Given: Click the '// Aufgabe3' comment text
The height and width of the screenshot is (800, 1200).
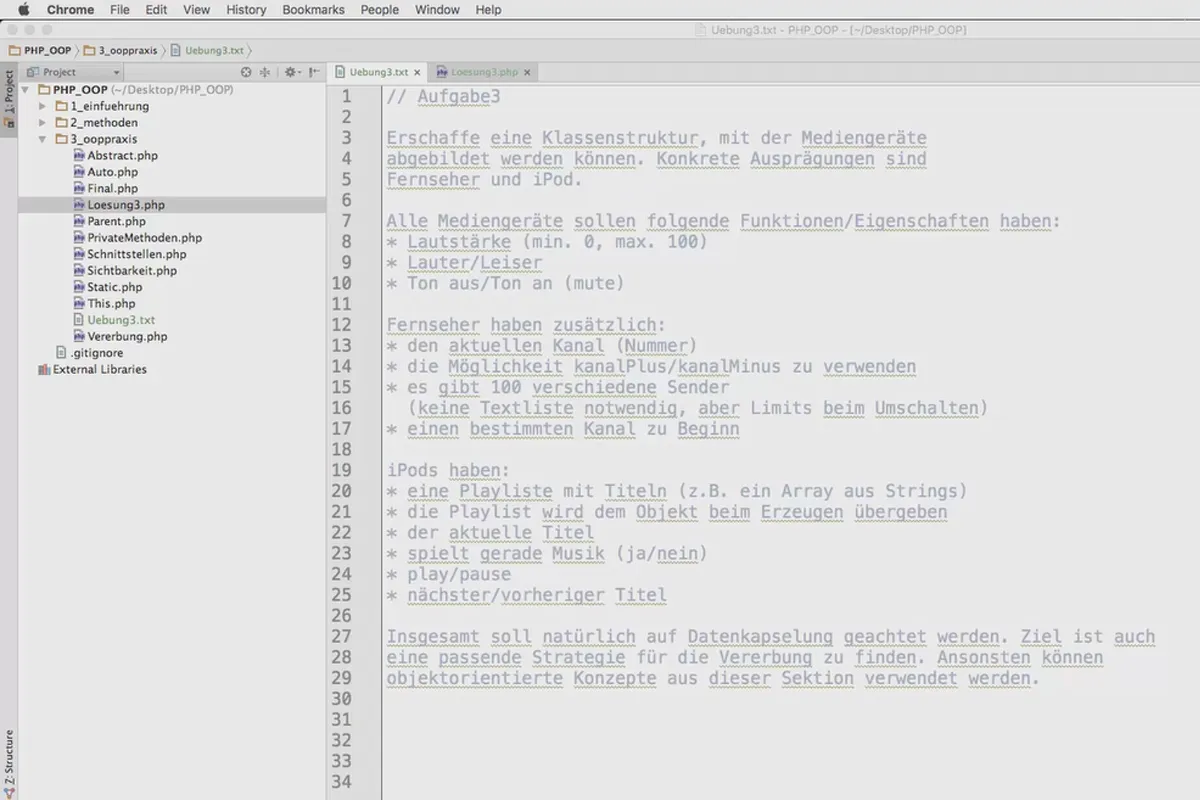Looking at the screenshot, I should click(443, 96).
